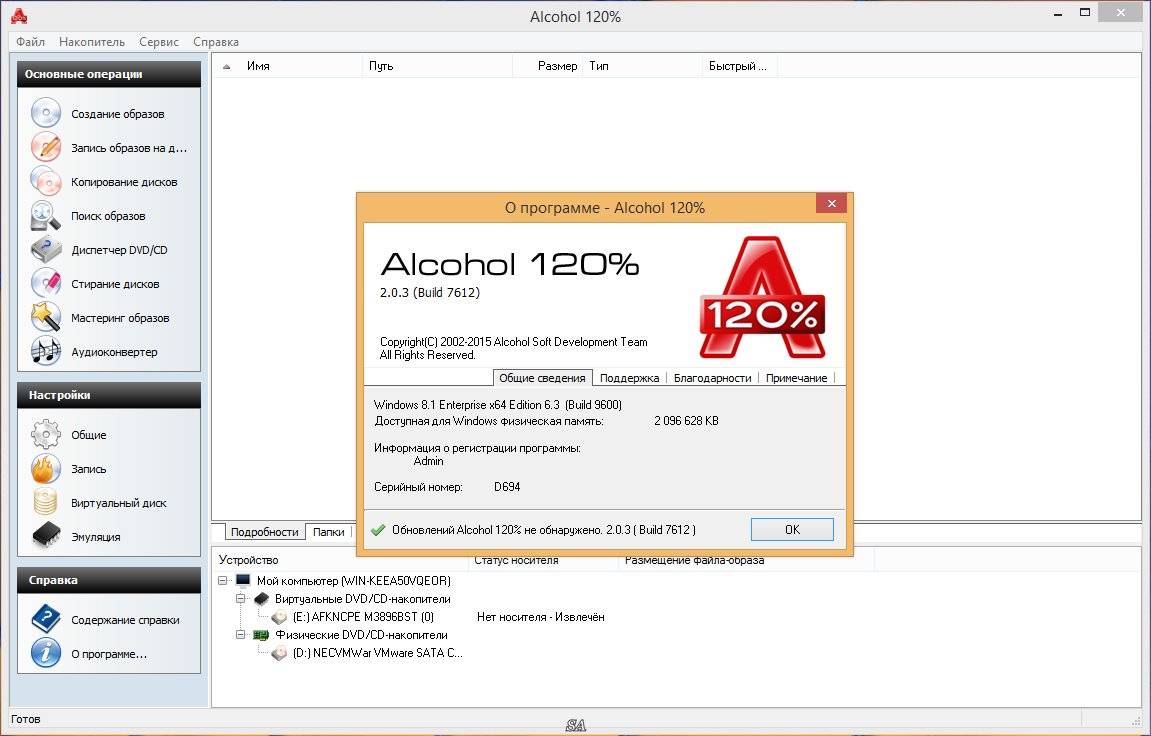Click the Поиск образов magnifier icon
This screenshot has width=1151, height=736.
point(46,216)
